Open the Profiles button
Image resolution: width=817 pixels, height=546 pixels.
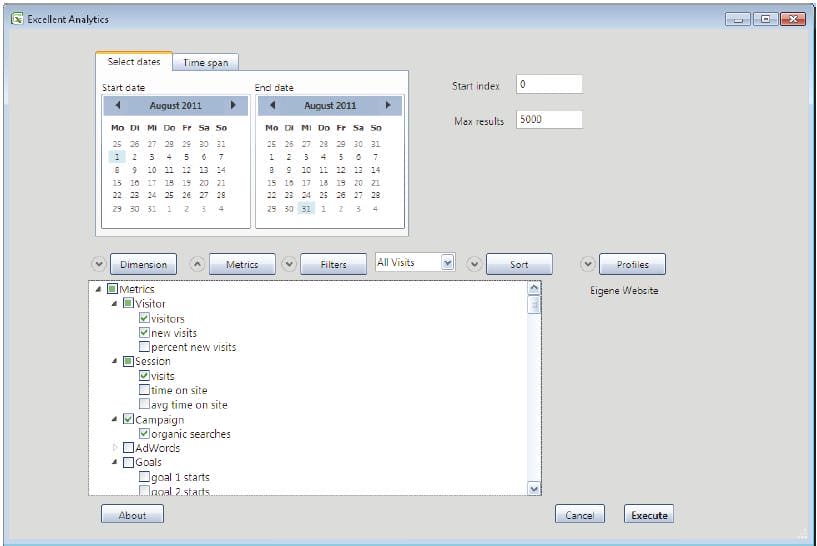(x=633, y=264)
